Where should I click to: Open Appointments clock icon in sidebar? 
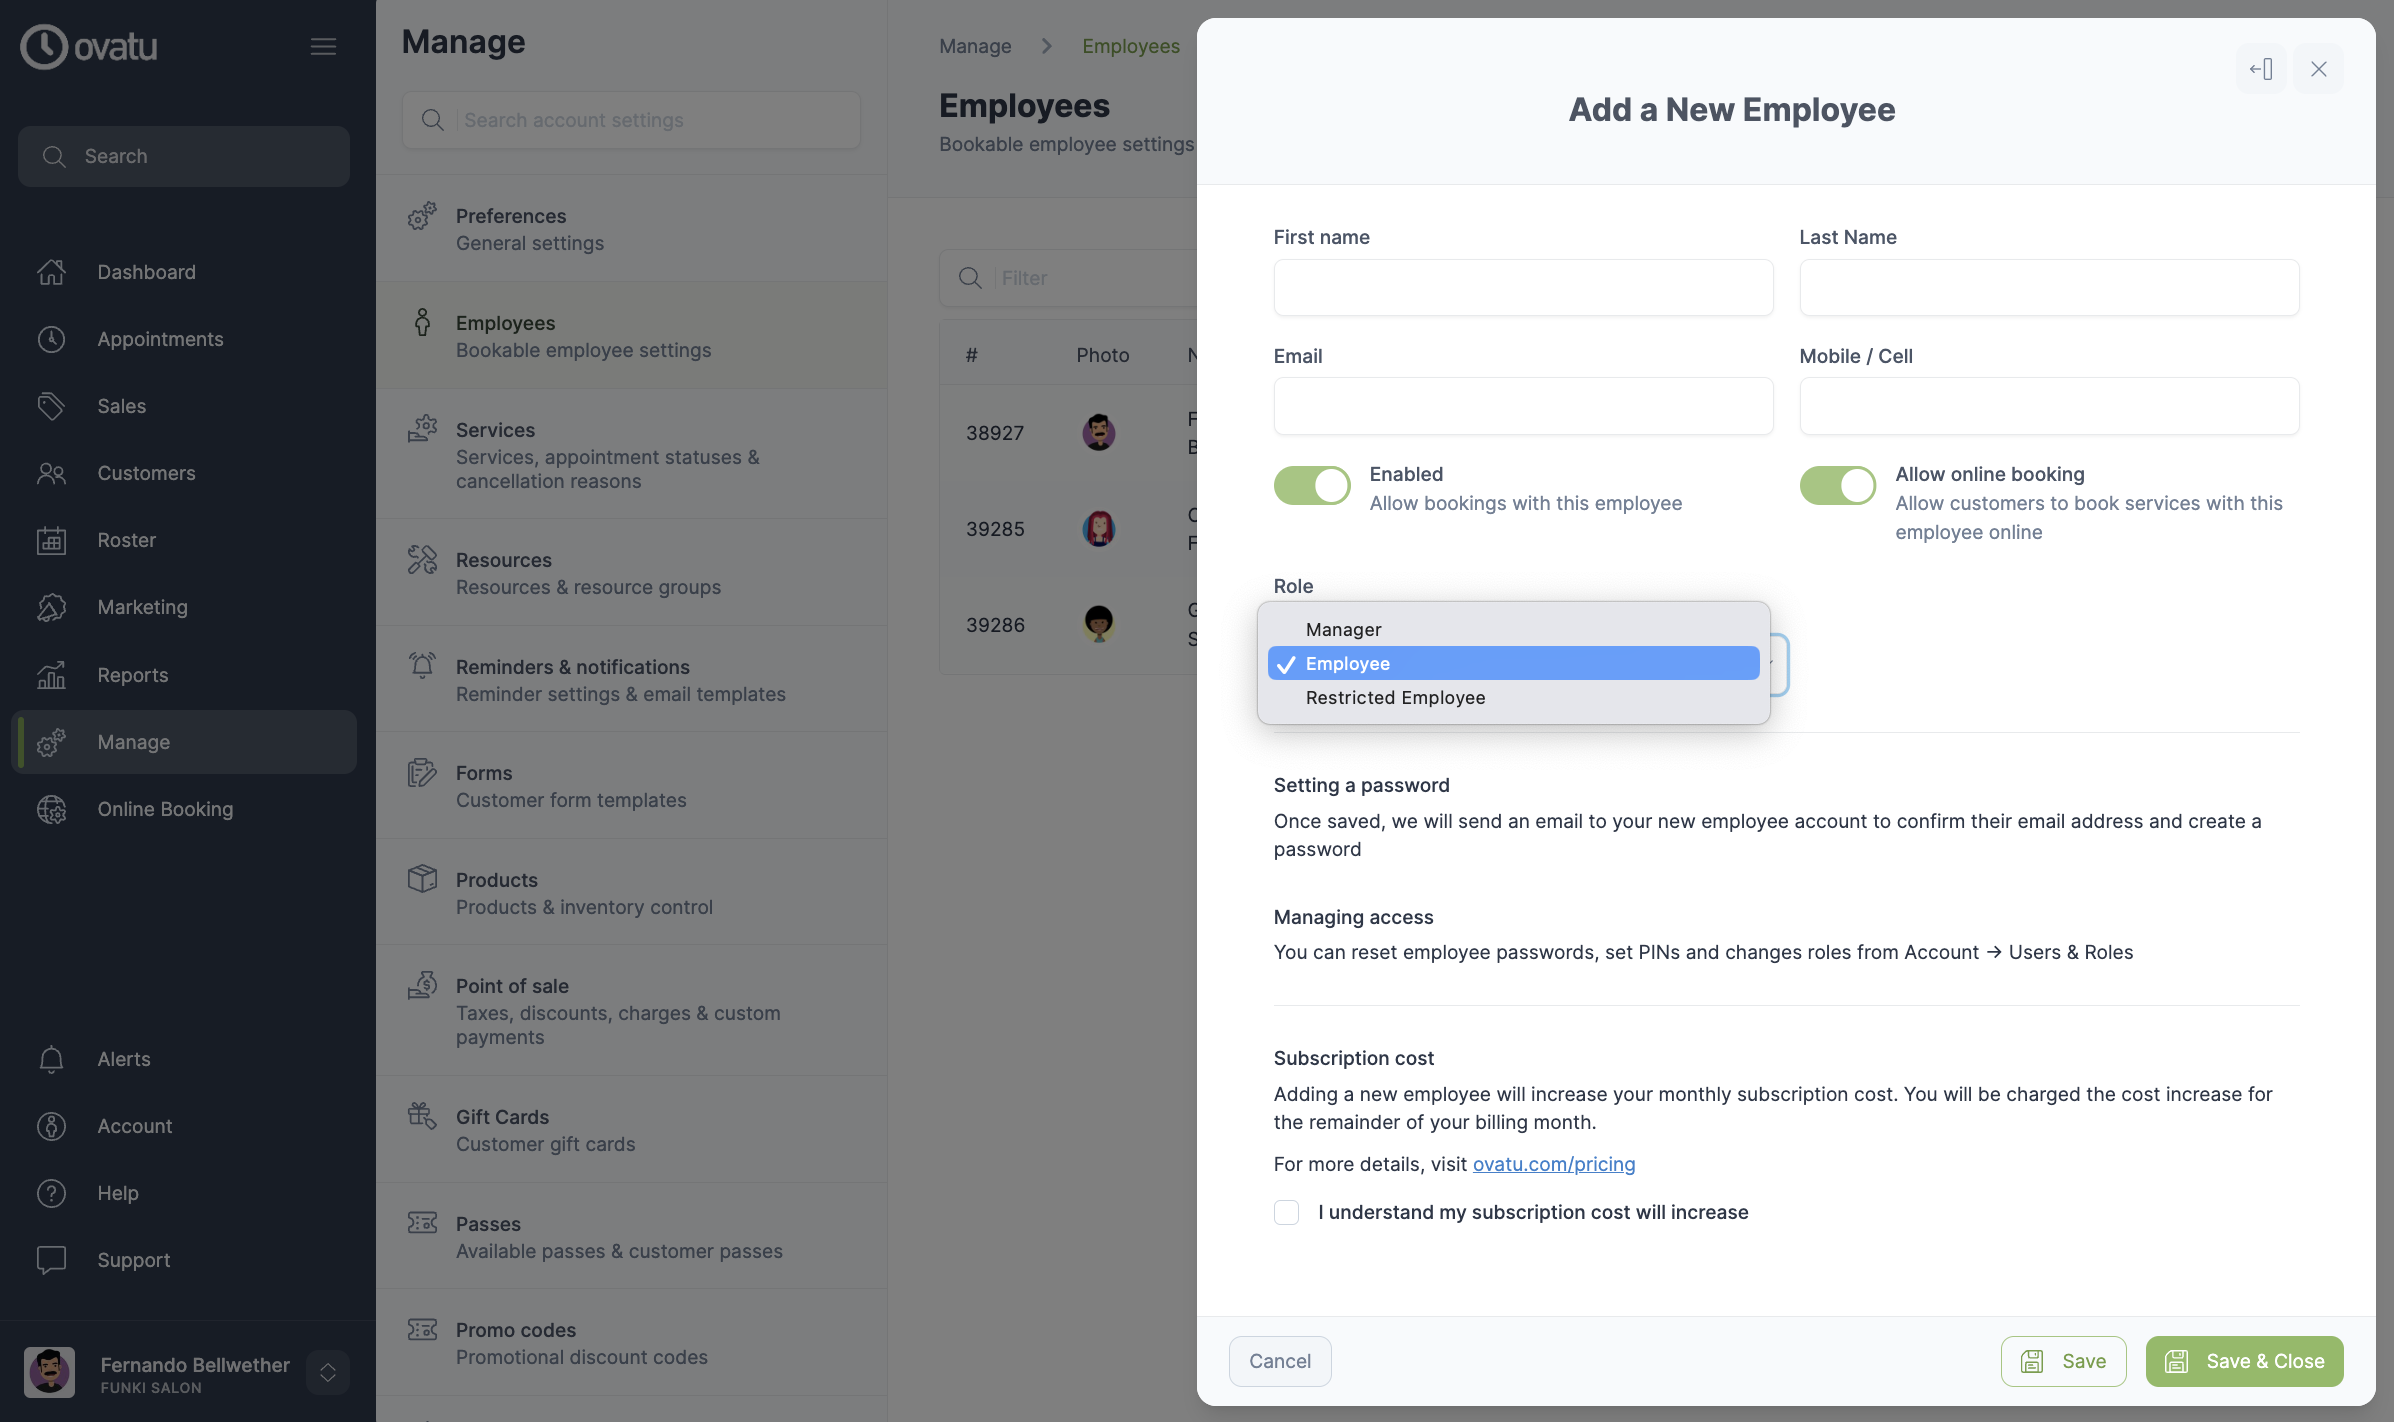[x=52, y=339]
